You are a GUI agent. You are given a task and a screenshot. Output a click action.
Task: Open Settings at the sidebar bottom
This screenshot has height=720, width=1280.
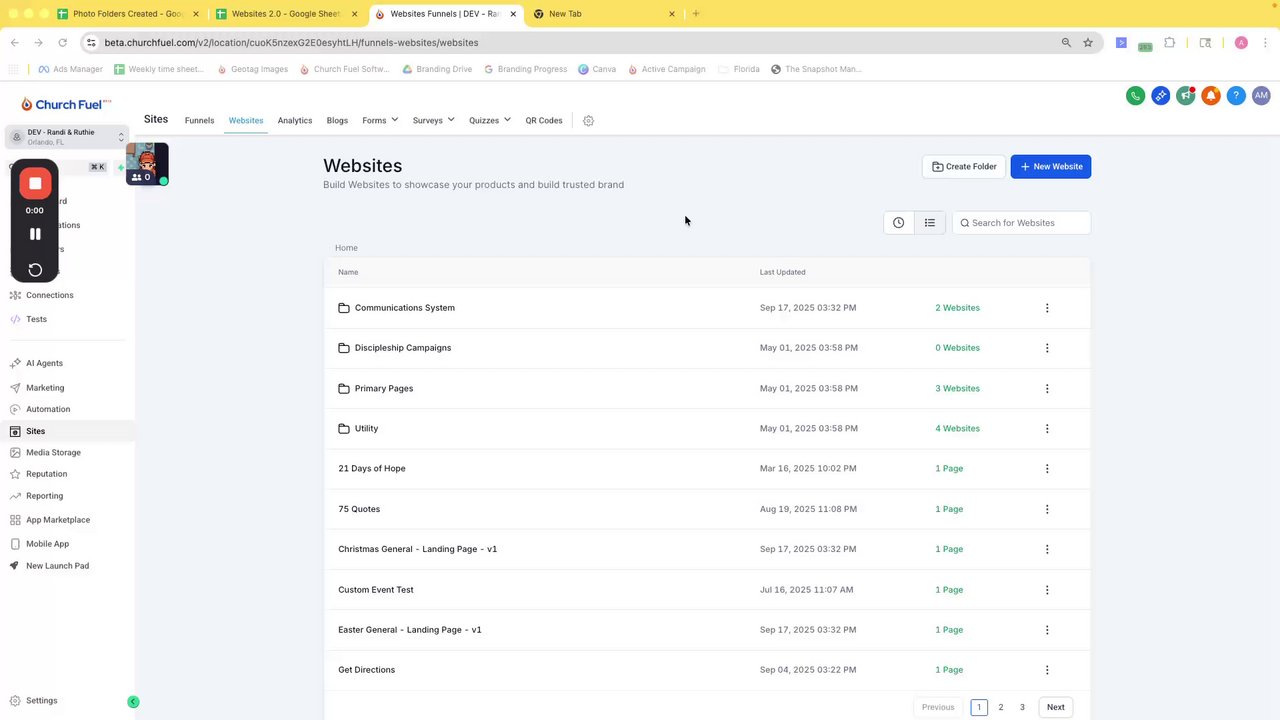click(41, 701)
